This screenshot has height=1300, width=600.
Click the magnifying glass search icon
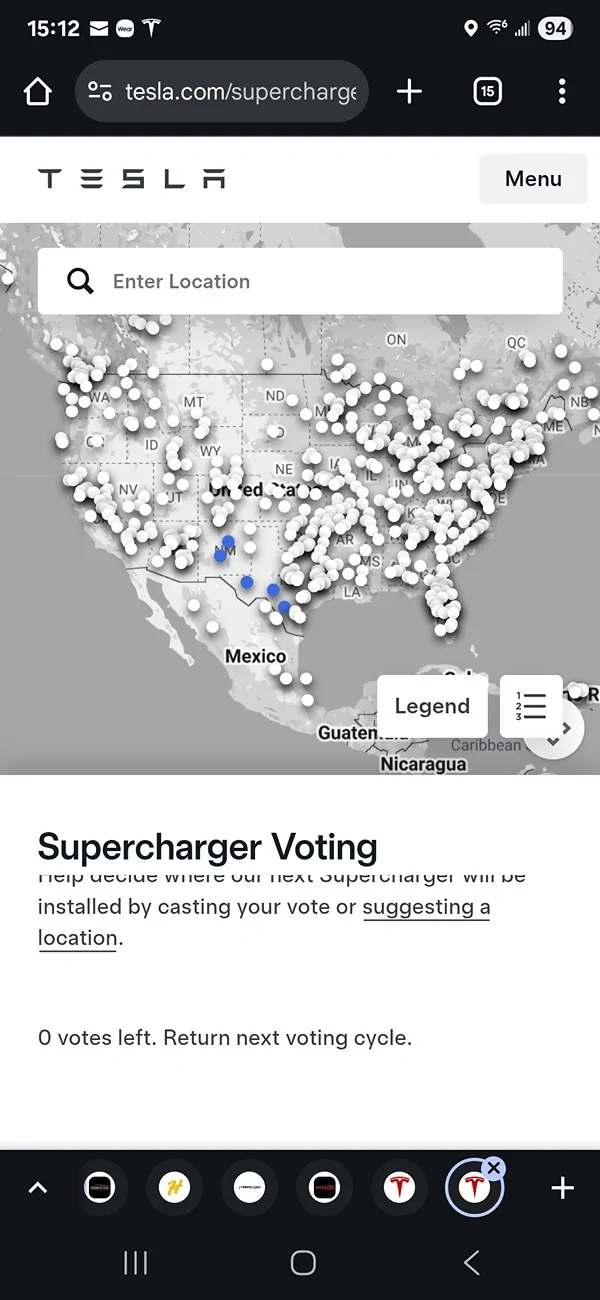click(x=79, y=281)
